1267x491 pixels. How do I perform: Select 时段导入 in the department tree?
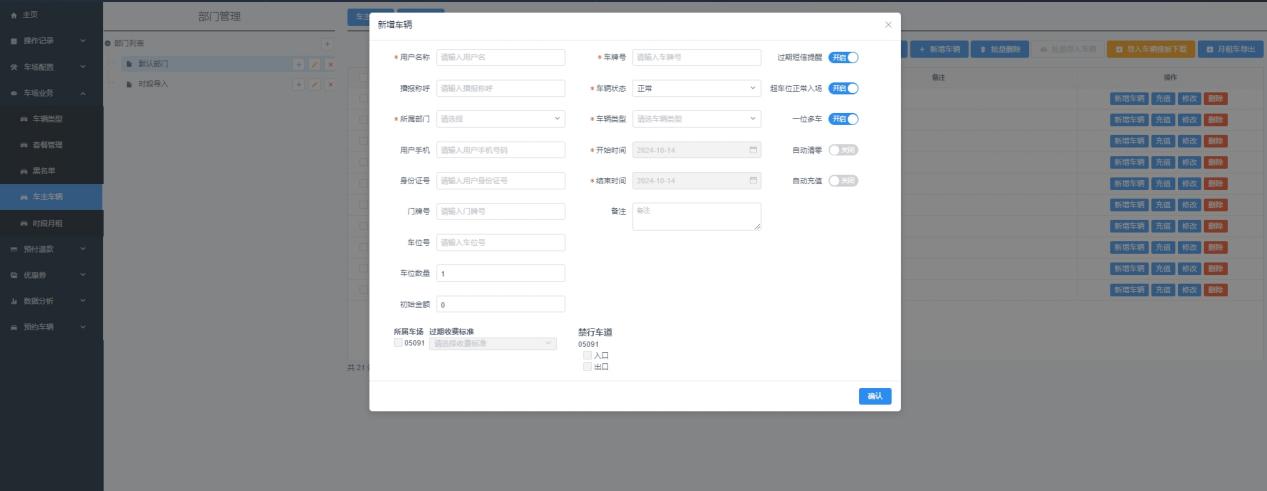click(153, 84)
